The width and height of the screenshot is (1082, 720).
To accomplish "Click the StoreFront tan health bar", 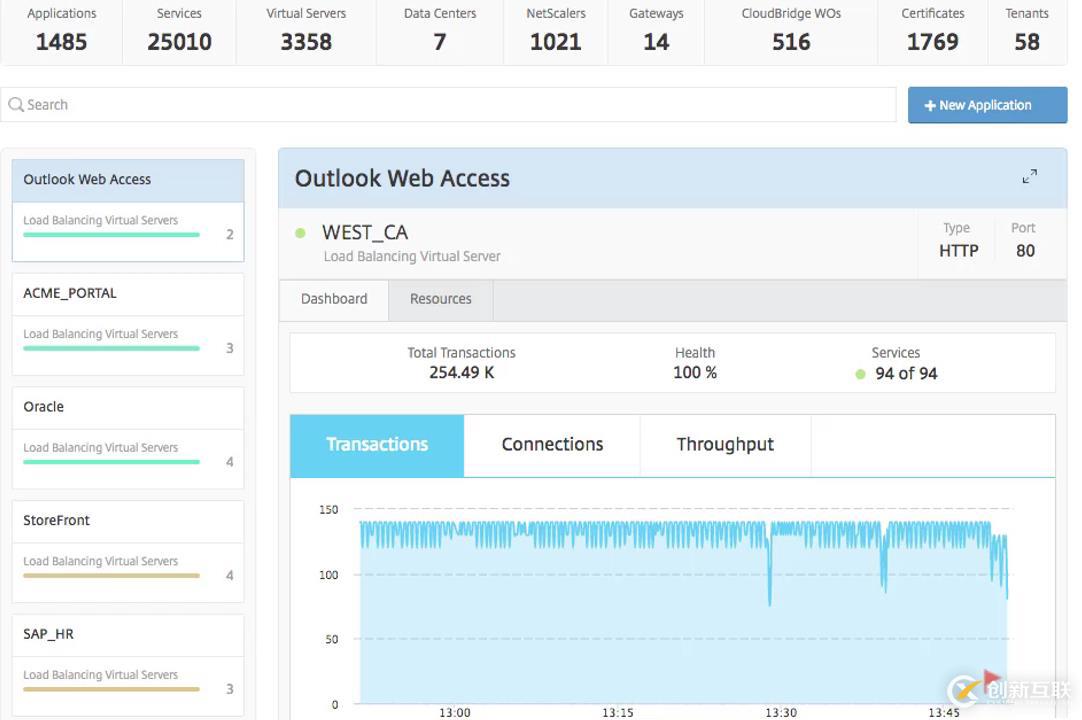I will (112, 576).
